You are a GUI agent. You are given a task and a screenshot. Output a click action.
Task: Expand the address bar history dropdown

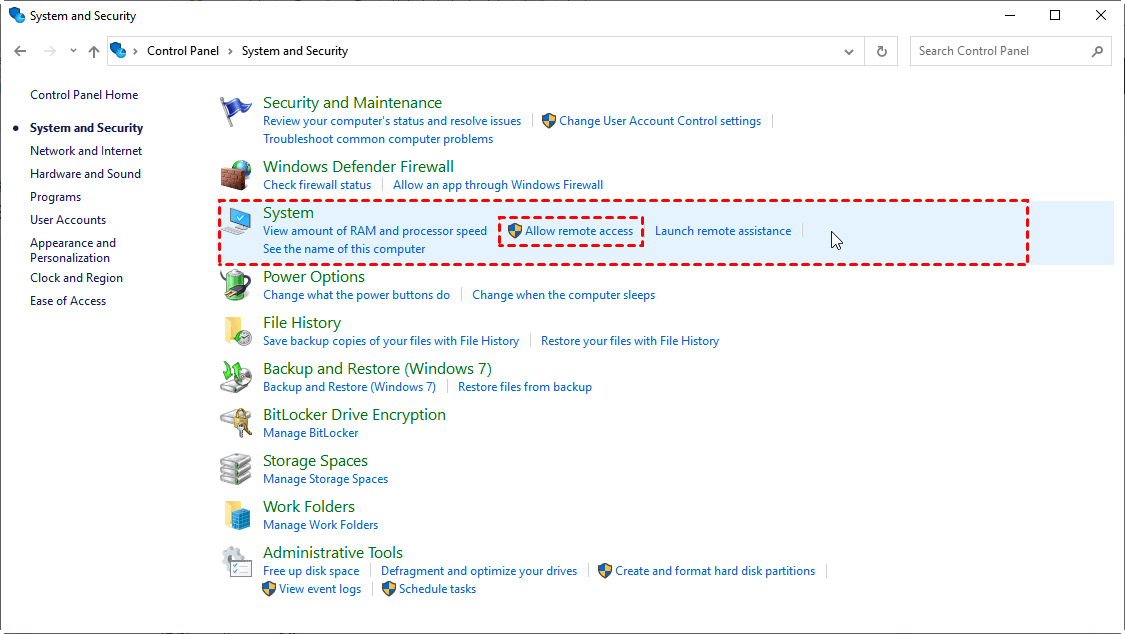coord(849,51)
